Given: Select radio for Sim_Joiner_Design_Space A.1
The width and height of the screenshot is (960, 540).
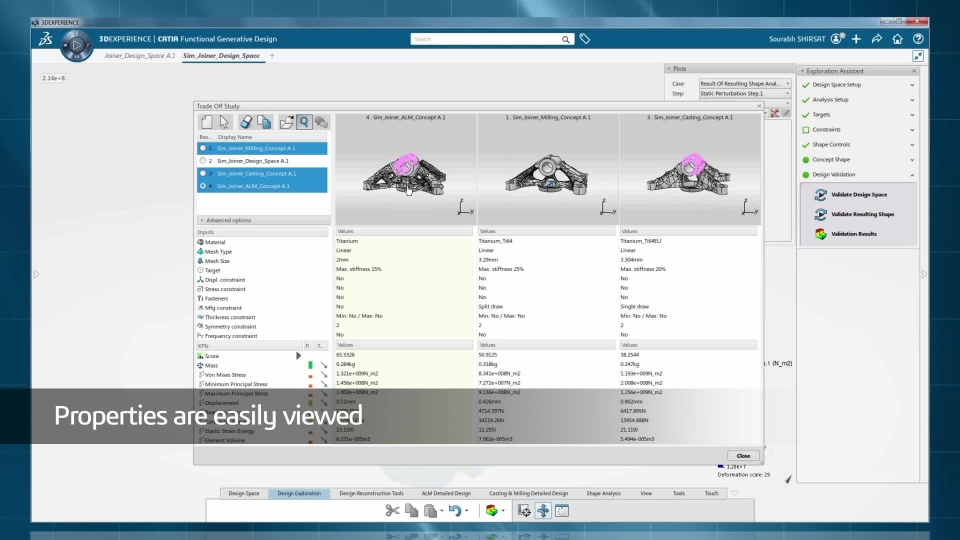Looking at the screenshot, I should point(203,161).
